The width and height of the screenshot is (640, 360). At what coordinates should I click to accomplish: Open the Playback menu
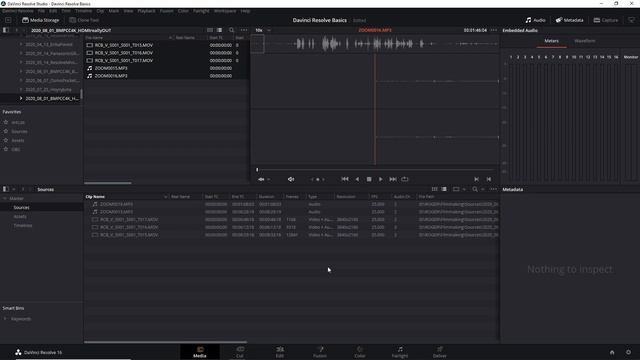tap(146, 11)
